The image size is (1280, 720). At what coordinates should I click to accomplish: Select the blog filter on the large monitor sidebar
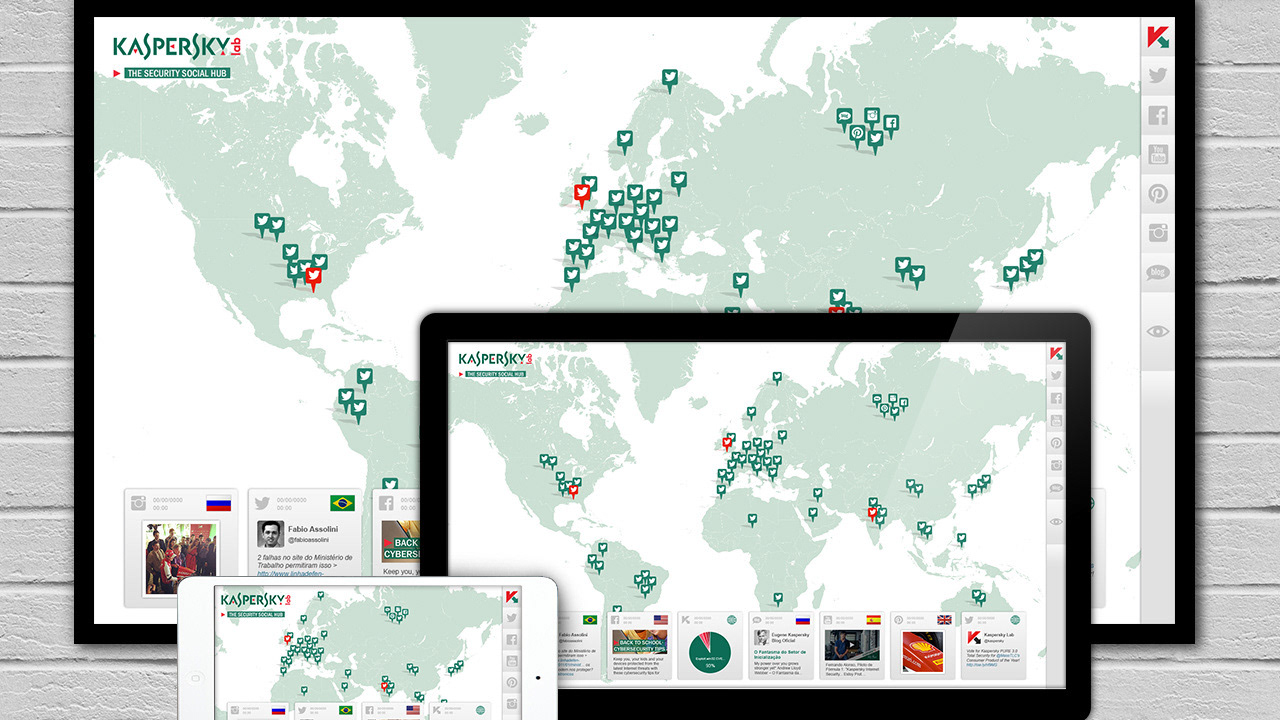coord(1158,272)
